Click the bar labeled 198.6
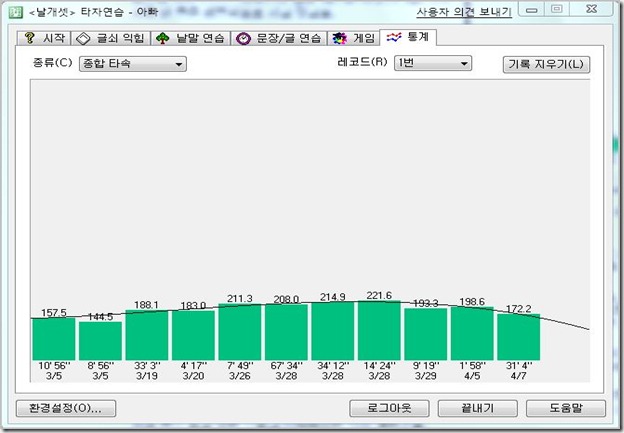This screenshot has width=624, height=433. (x=472, y=334)
